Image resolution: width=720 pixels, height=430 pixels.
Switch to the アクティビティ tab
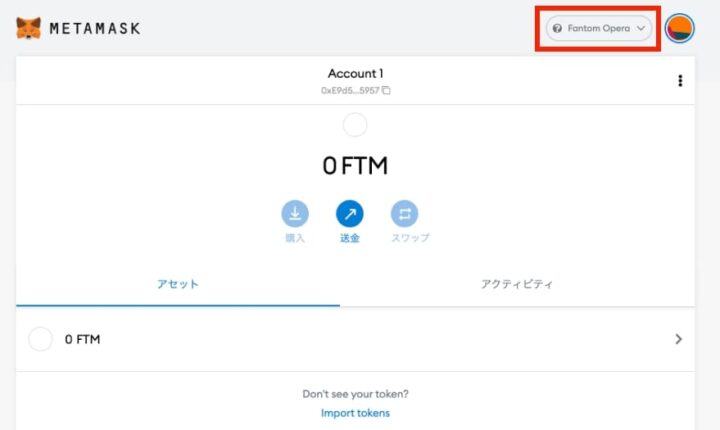[517, 284]
